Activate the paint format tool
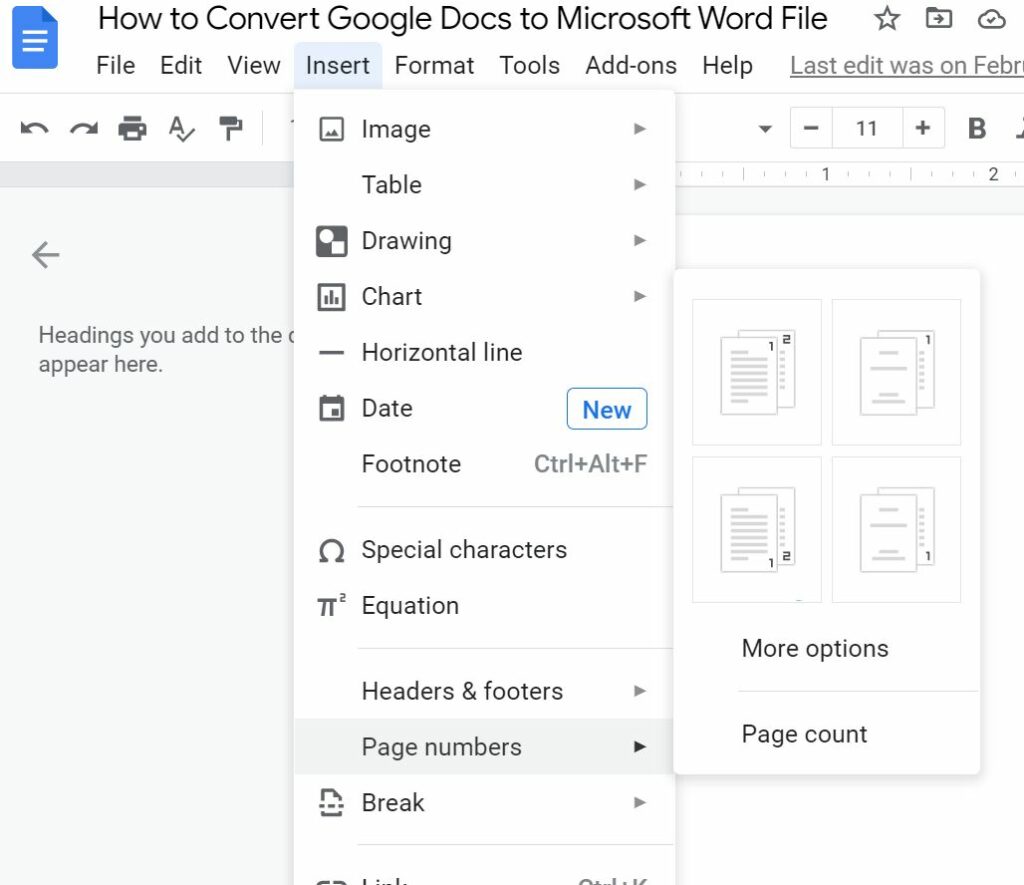The image size is (1024, 885). tap(230, 128)
